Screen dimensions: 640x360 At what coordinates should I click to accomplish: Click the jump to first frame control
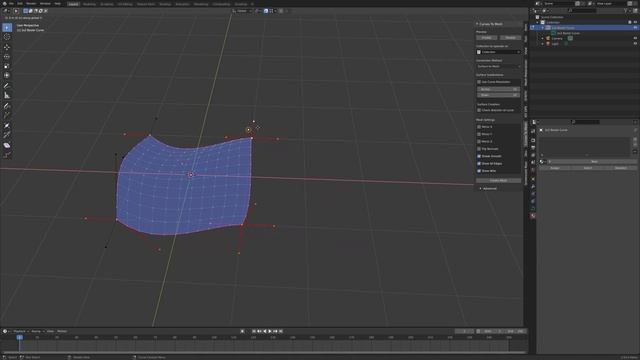[x=254, y=331]
